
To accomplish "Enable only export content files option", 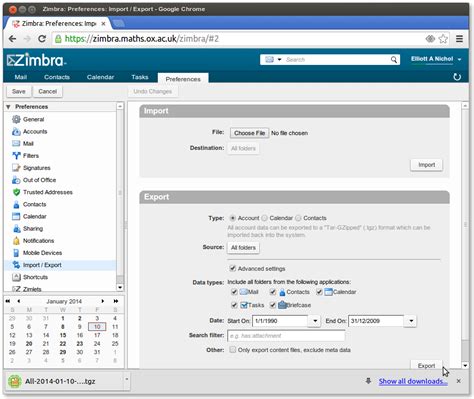I will click(233, 350).
